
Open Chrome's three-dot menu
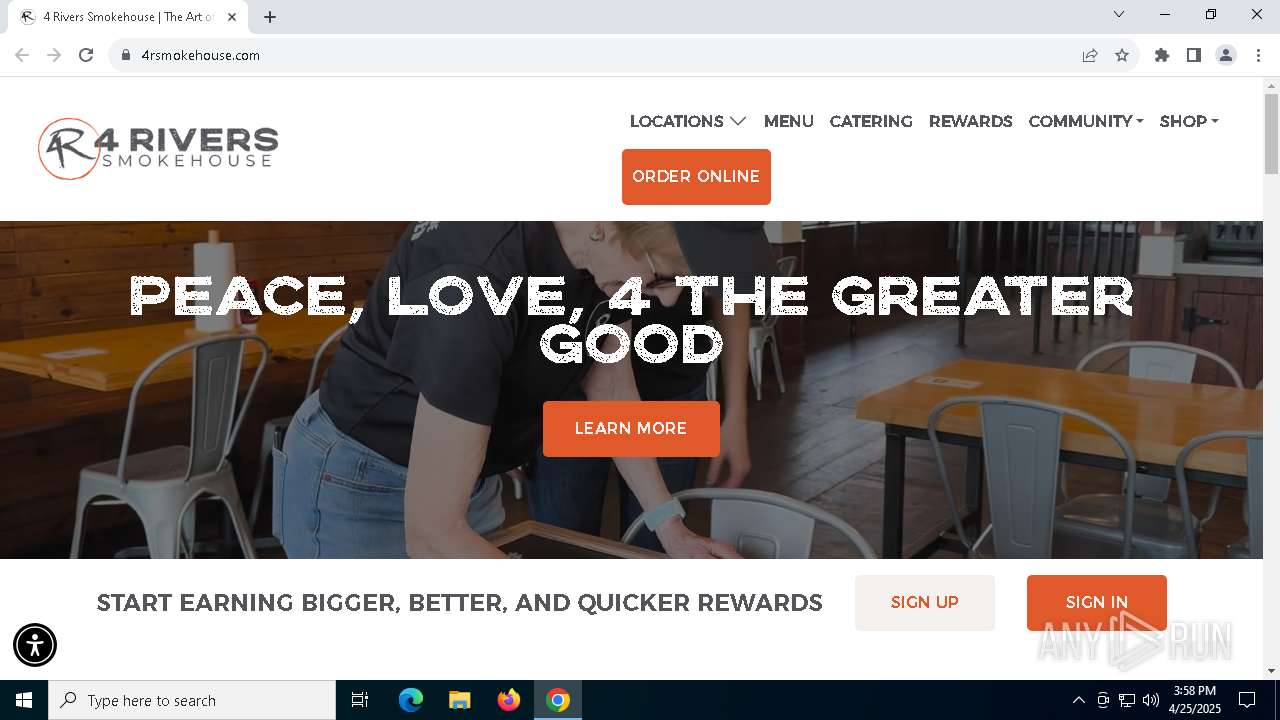pos(1258,55)
